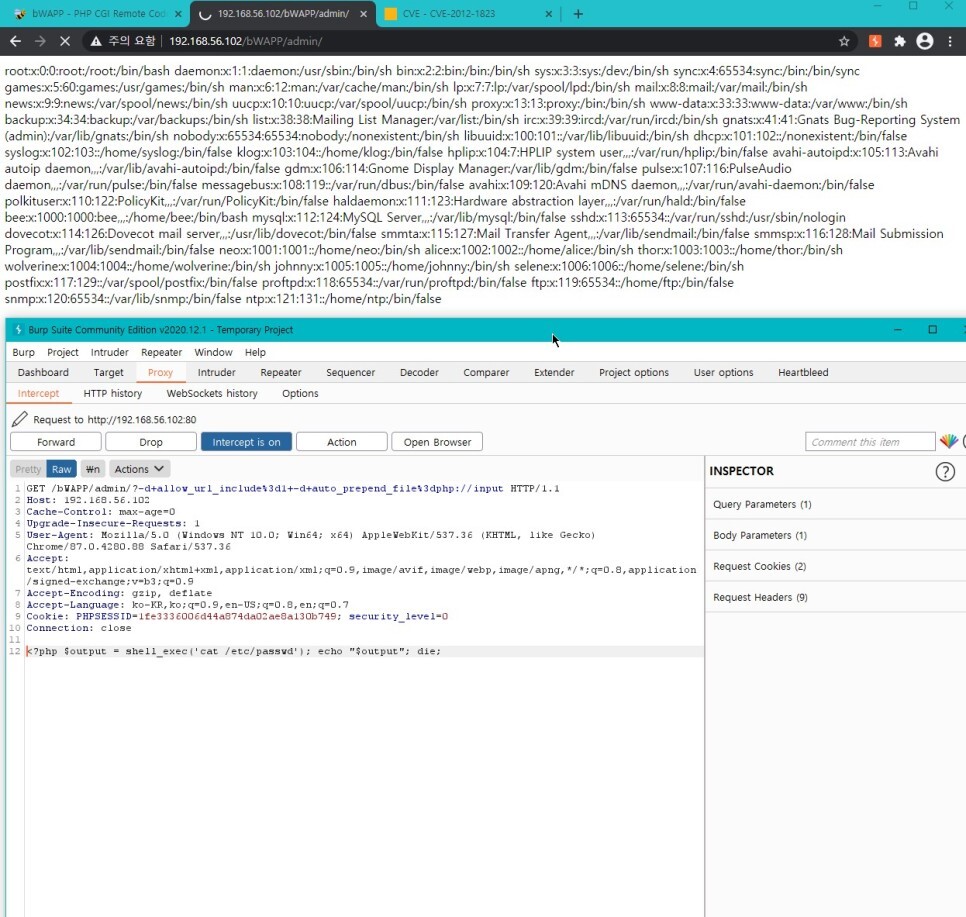Image resolution: width=966 pixels, height=917 pixels.
Task: Open the Burp browser extension icon
Action: pyautogui.click(x=875, y=41)
